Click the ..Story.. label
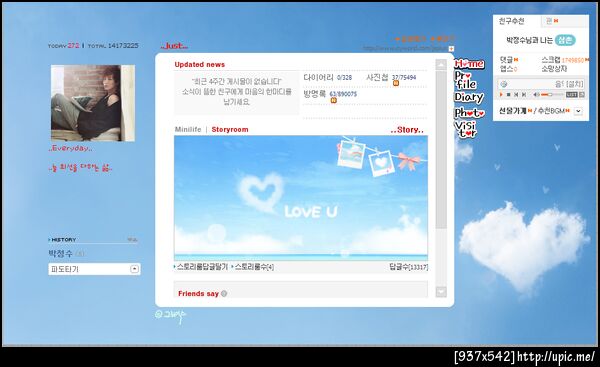This screenshot has height=367, width=600. tap(407, 130)
